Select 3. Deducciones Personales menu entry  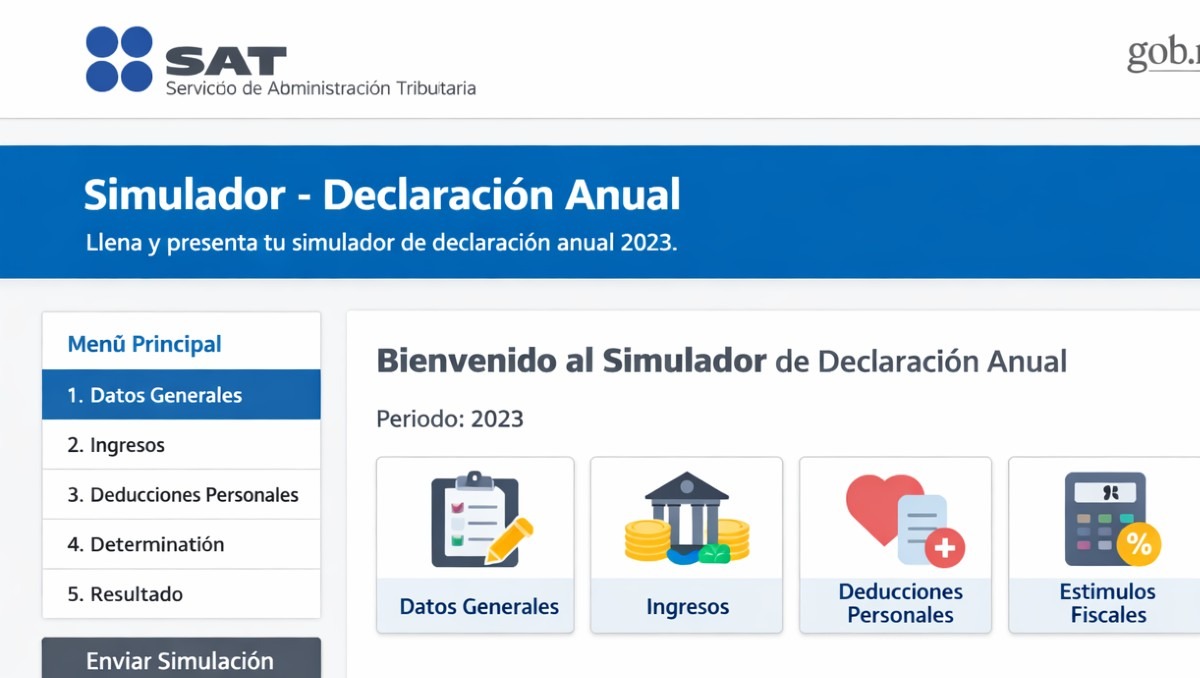tap(183, 494)
